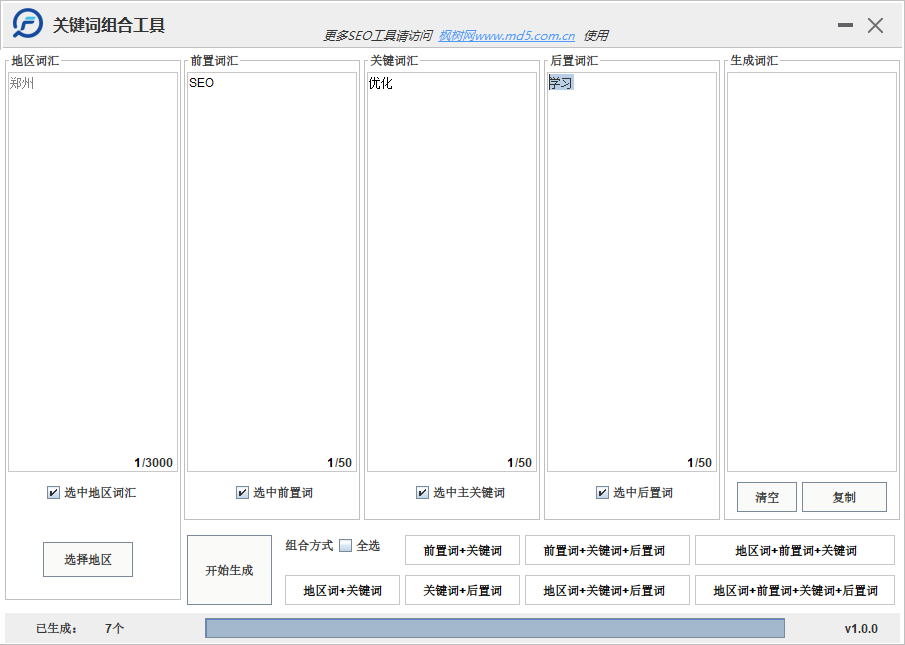The image size is (905, 645).
Task: Click the 选择地区 button
Action: click(88, 559)
